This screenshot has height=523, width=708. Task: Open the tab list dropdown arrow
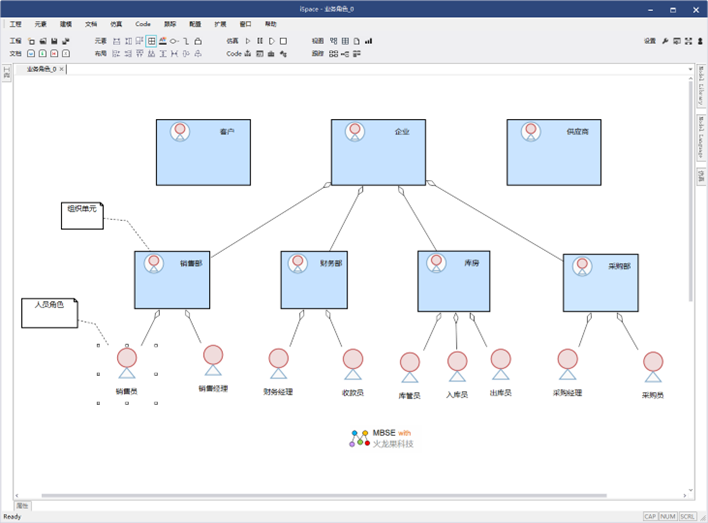click(690, 69)
